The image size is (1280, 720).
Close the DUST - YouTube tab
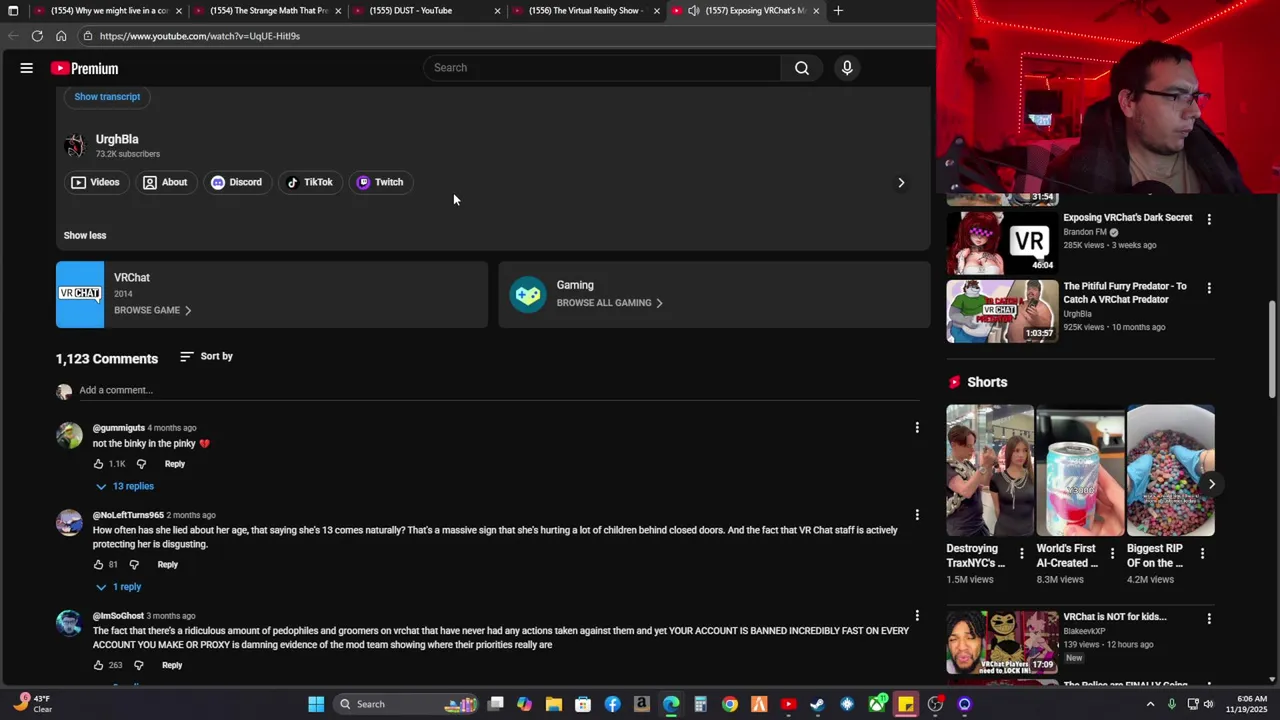[x=497, y=11]
